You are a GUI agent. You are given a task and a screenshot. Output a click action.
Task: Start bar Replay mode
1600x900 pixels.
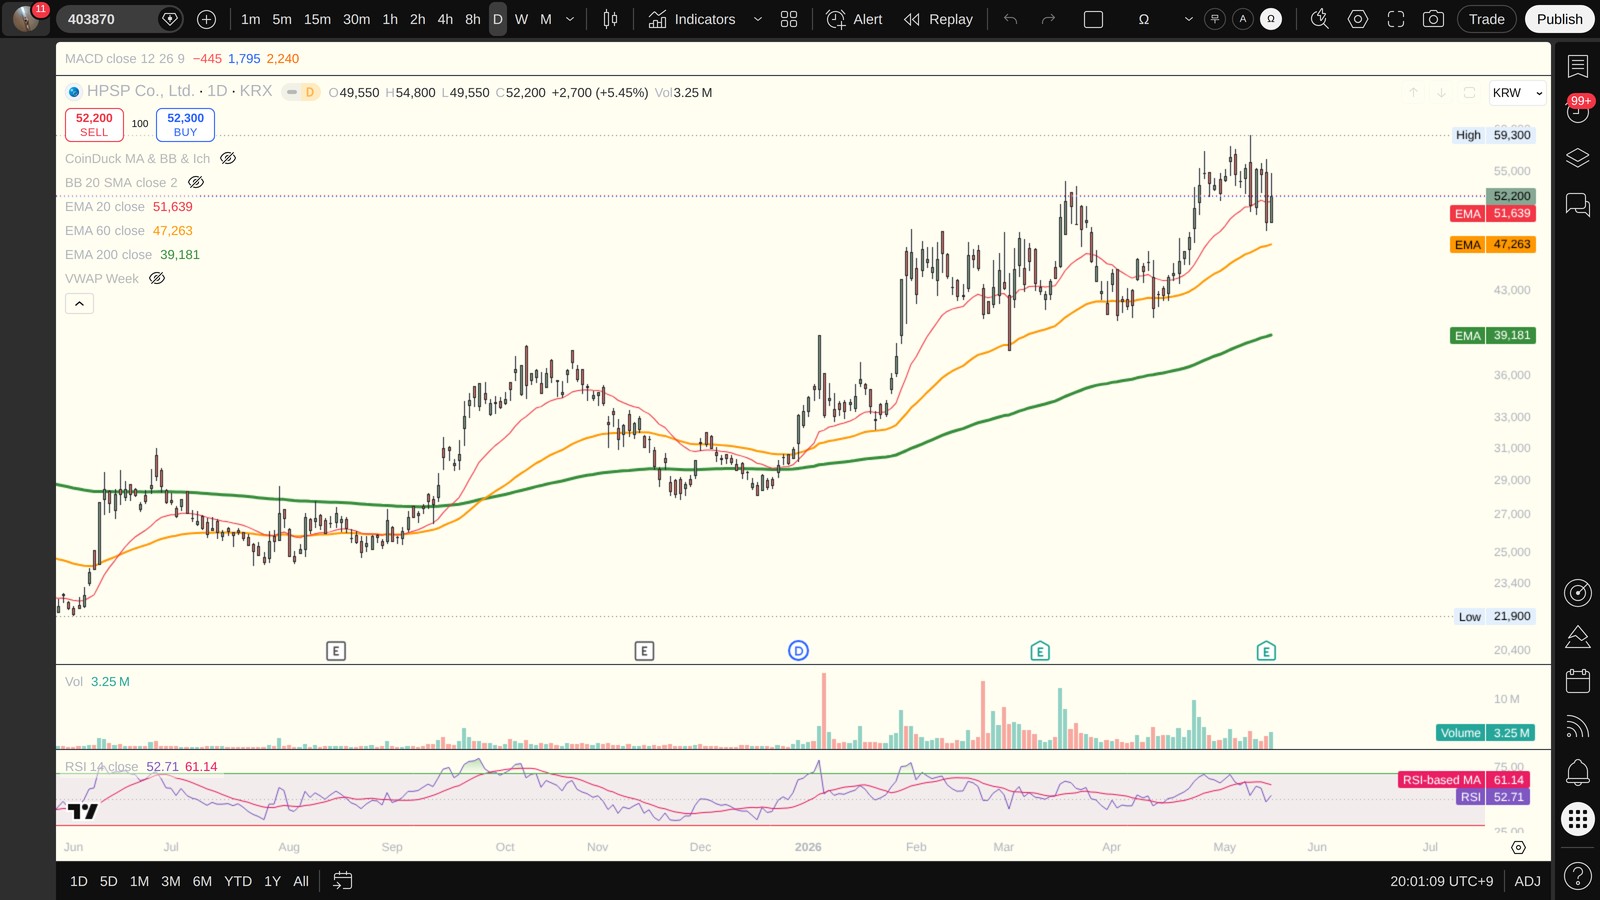[938, 19]
